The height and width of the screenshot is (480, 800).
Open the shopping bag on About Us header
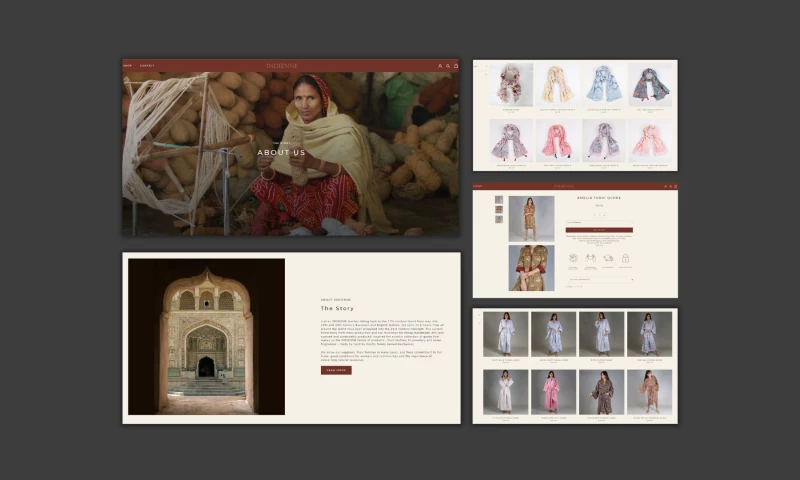pyautogui.click(x=456, y=66)
